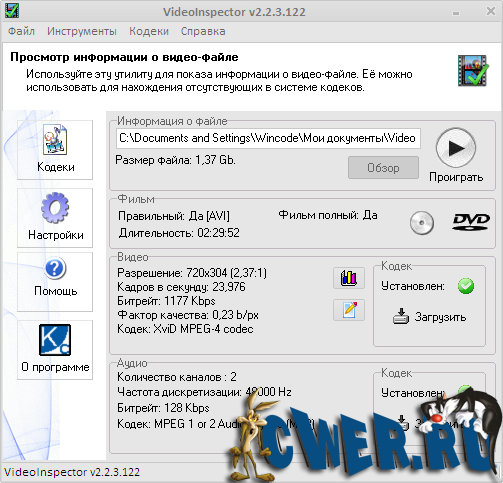The image size is (503, 483).
Task: Play the video with Проиграть button
Action: pos(456,156)
